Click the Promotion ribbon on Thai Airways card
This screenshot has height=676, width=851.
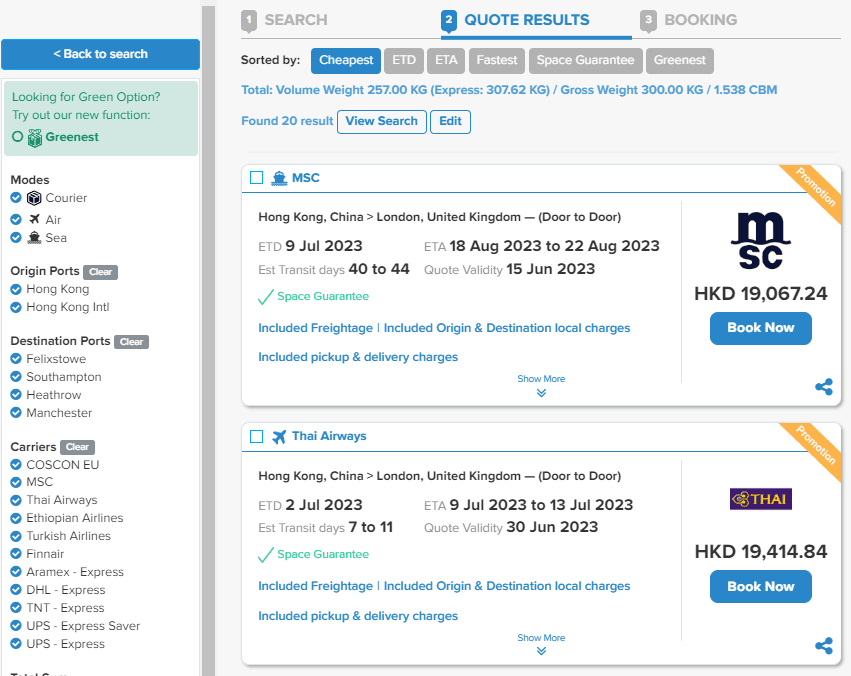click(x=815, y=446)
